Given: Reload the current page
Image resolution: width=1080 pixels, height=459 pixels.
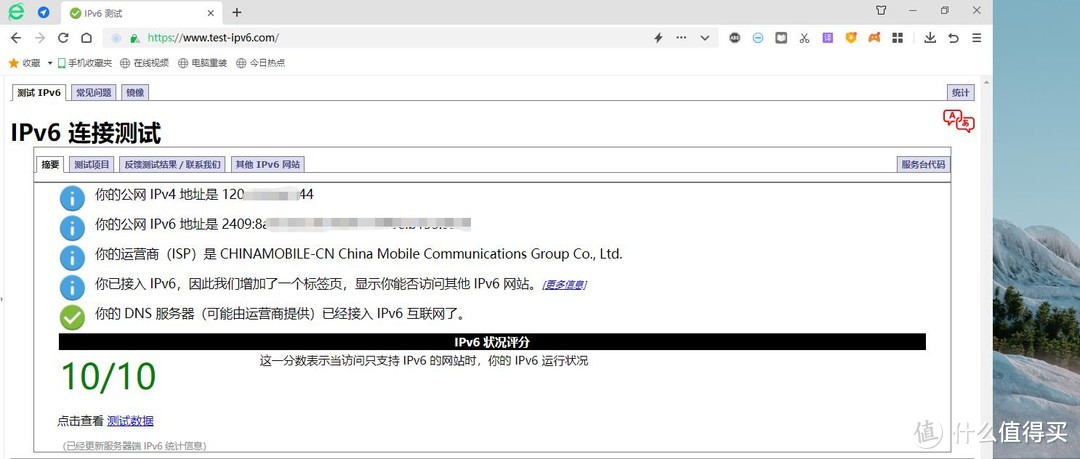Looking at the screenshot, I should tap(63, 38).
